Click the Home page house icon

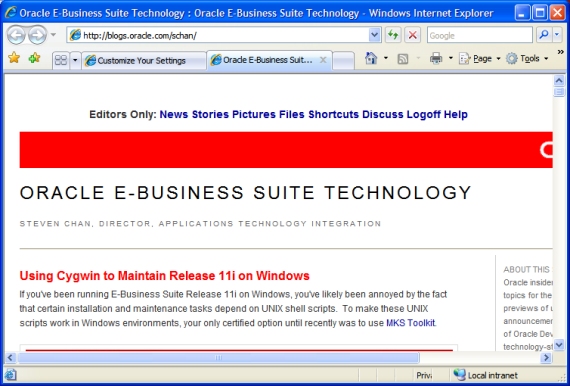point(371,58)
